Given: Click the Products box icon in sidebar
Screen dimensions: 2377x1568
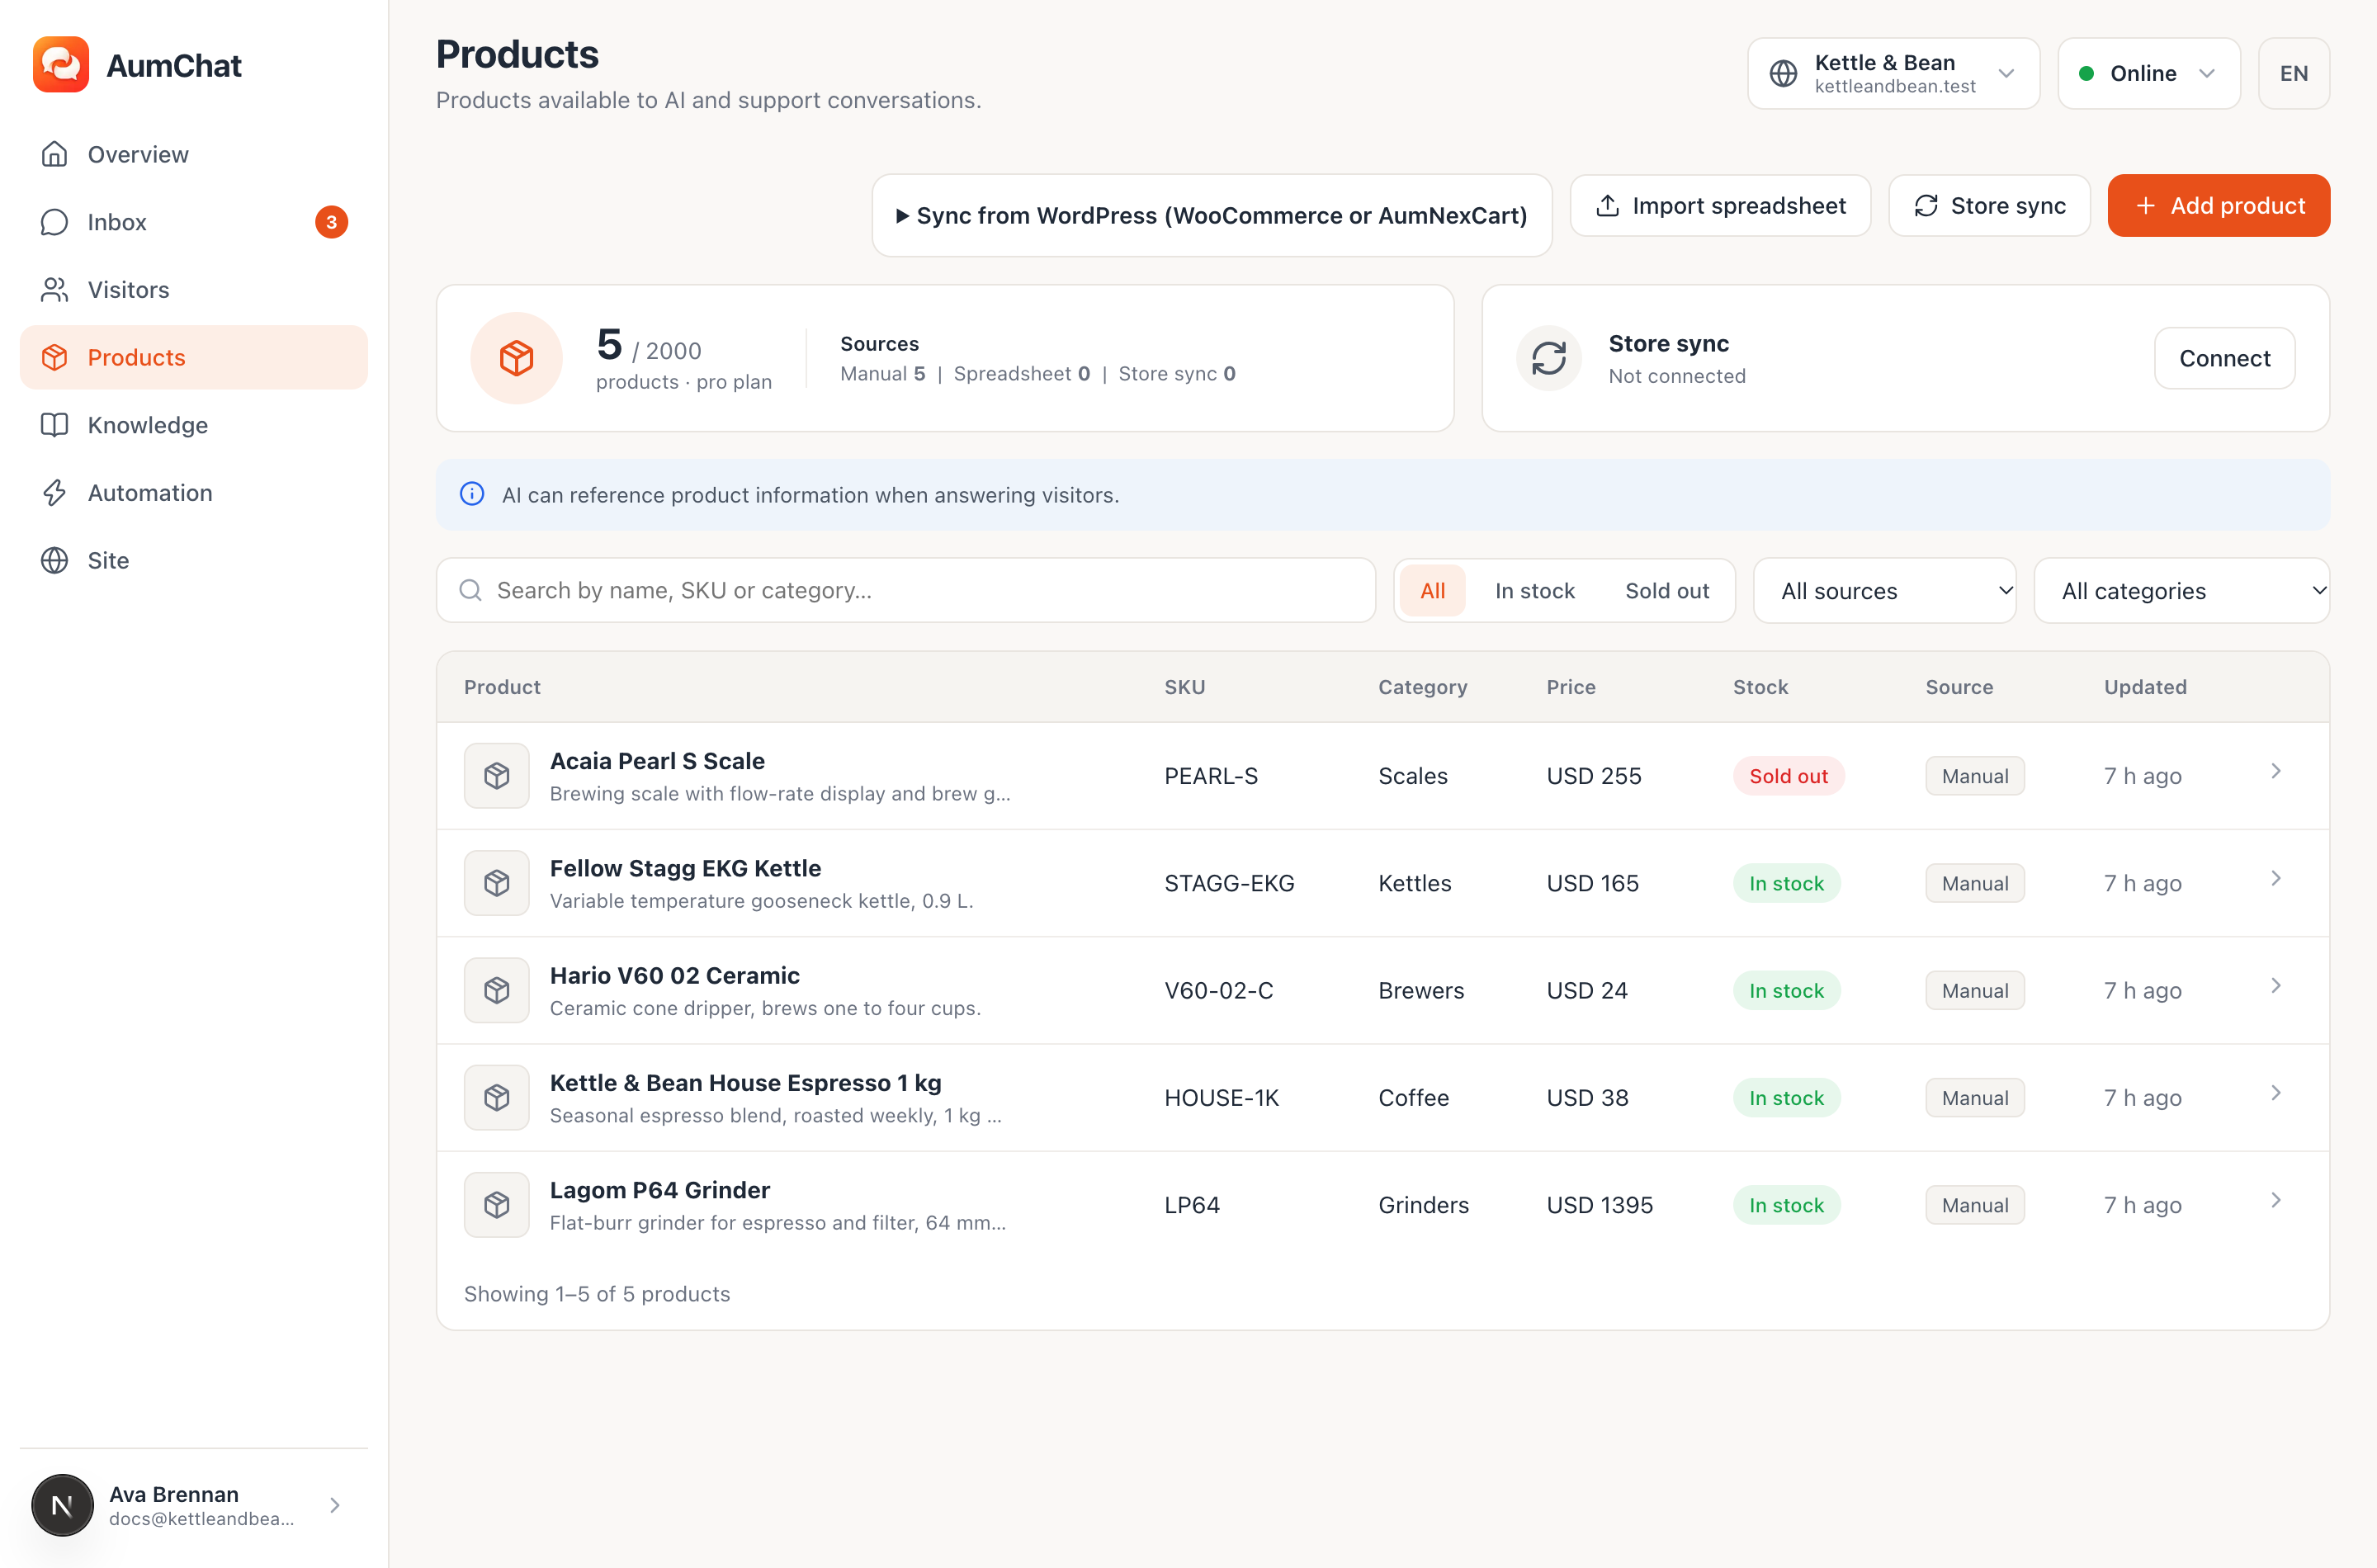Looking at the screenshot, I should tap(55, 357).
